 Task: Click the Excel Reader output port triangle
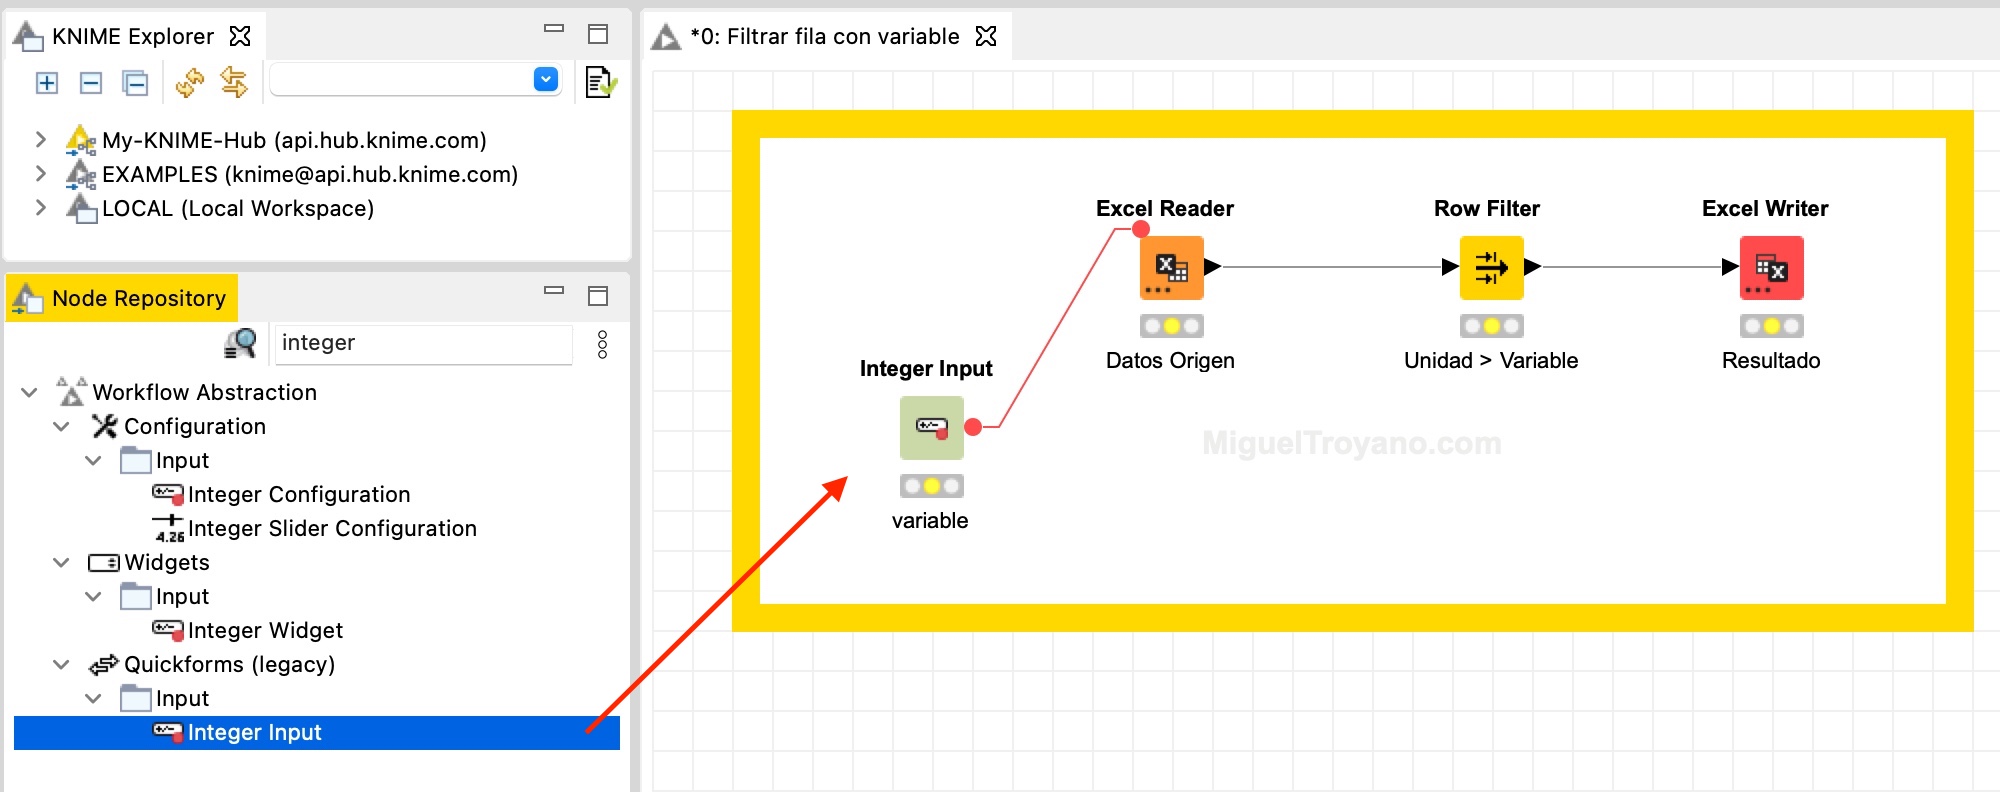1213,267
